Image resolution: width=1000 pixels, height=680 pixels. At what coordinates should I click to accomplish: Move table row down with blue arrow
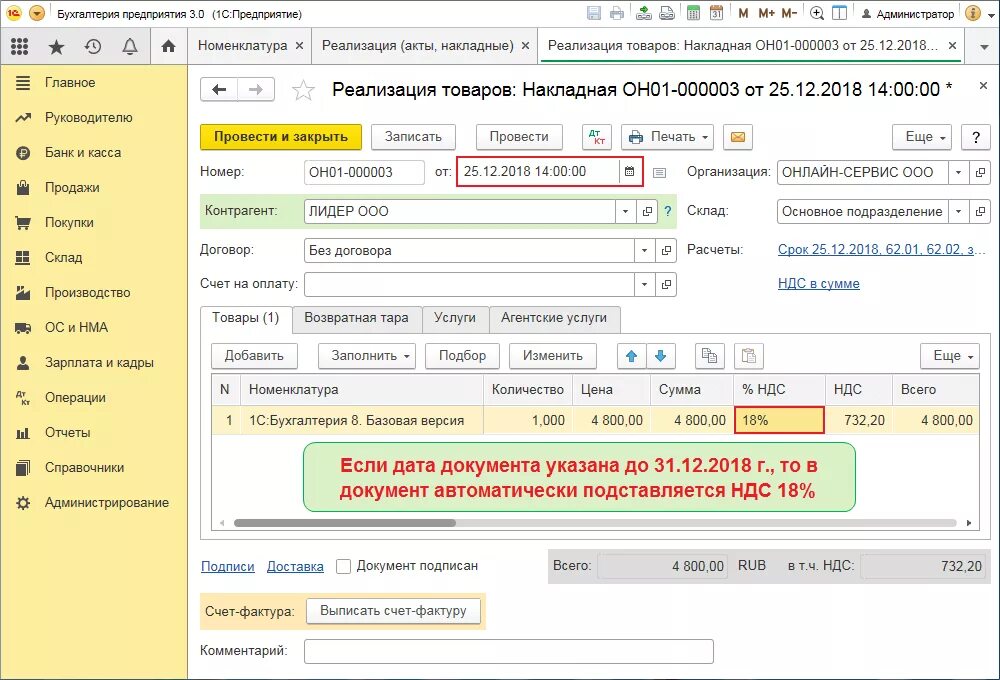661,356
